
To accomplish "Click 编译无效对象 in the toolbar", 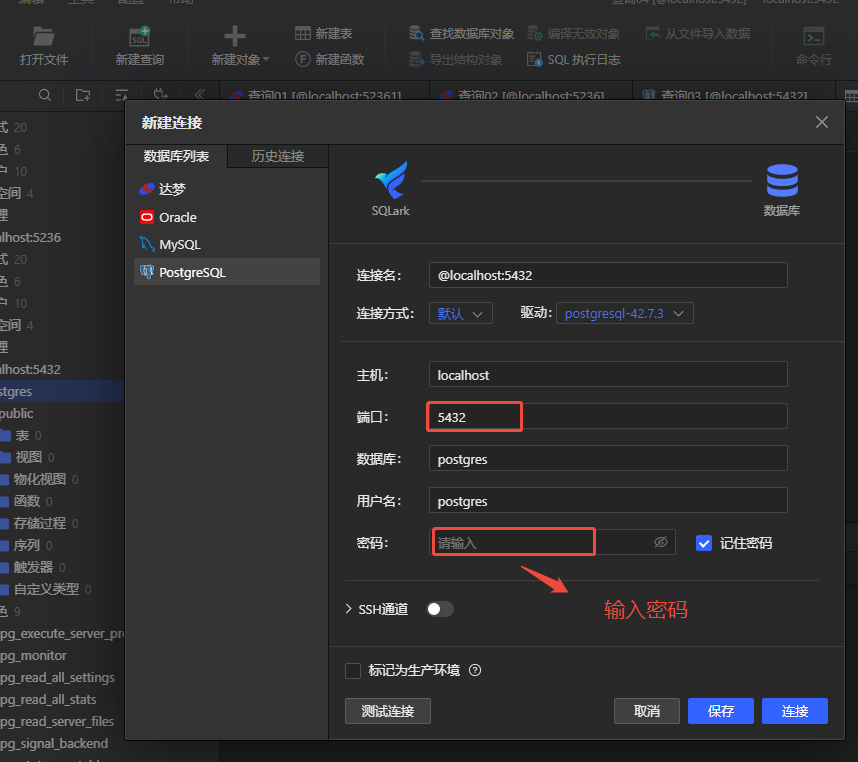I will click(x=573, y=33).
